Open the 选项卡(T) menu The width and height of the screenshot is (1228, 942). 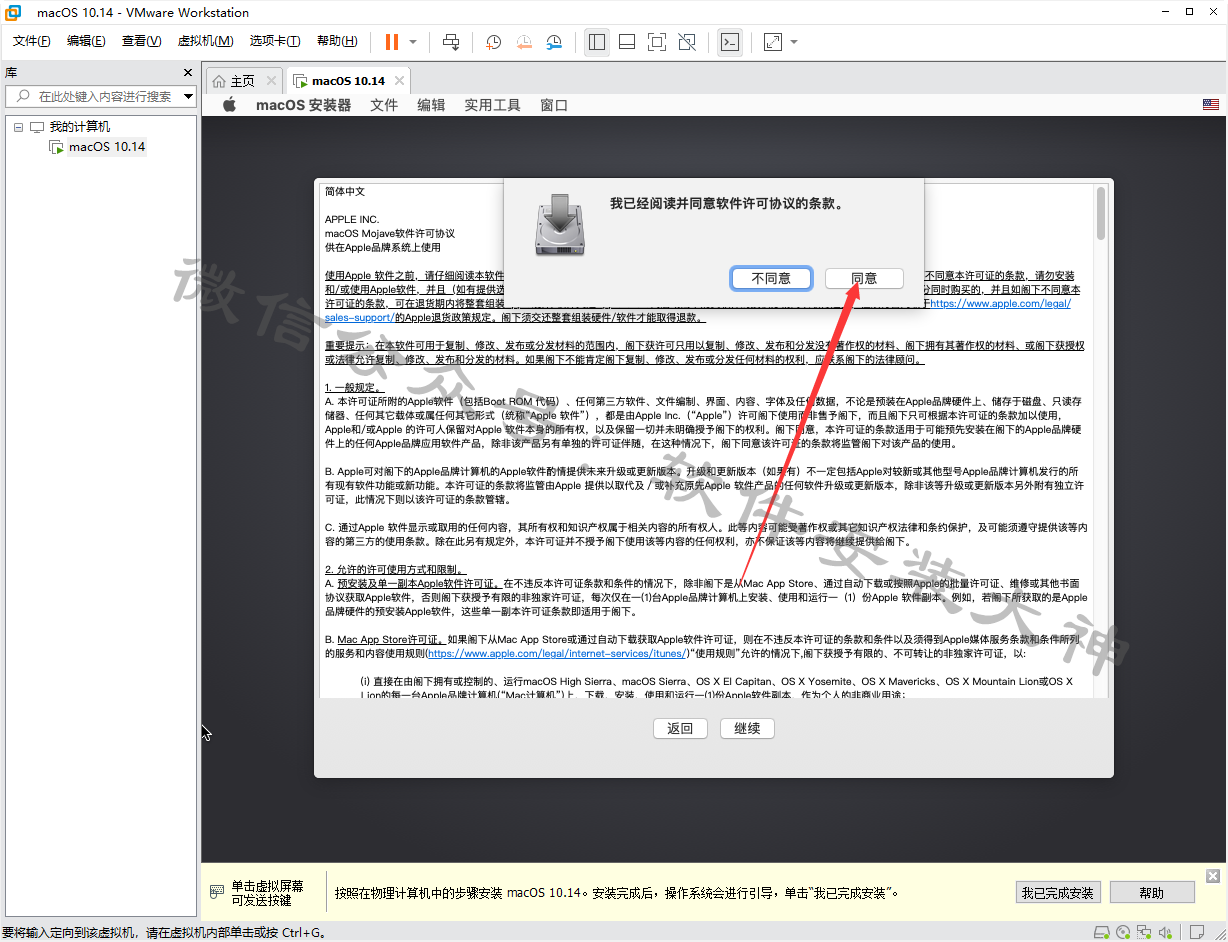(x=275, y=41)
